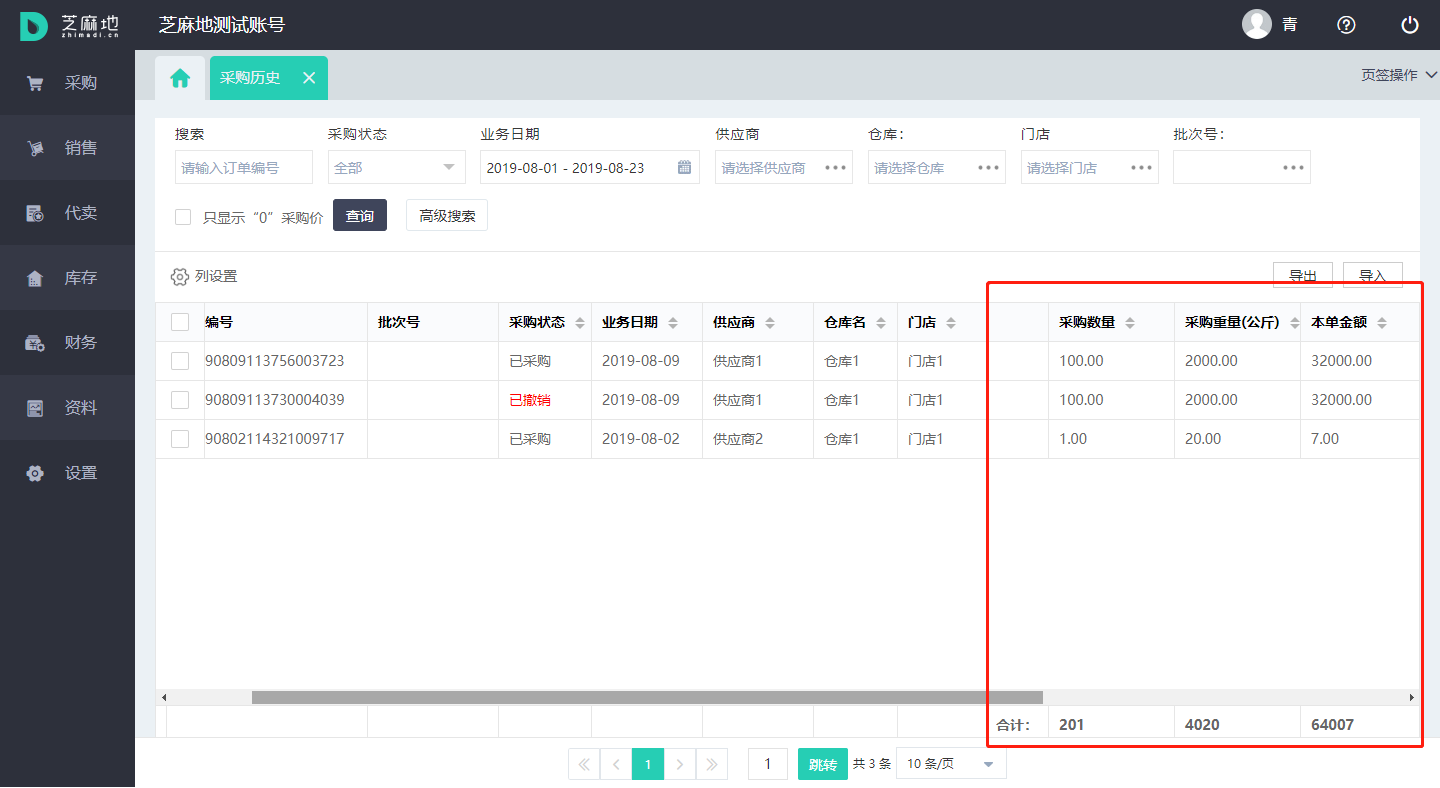Open the 采购状态 全部 dropdown
The image size is (1440, 788).
(397, 167)
